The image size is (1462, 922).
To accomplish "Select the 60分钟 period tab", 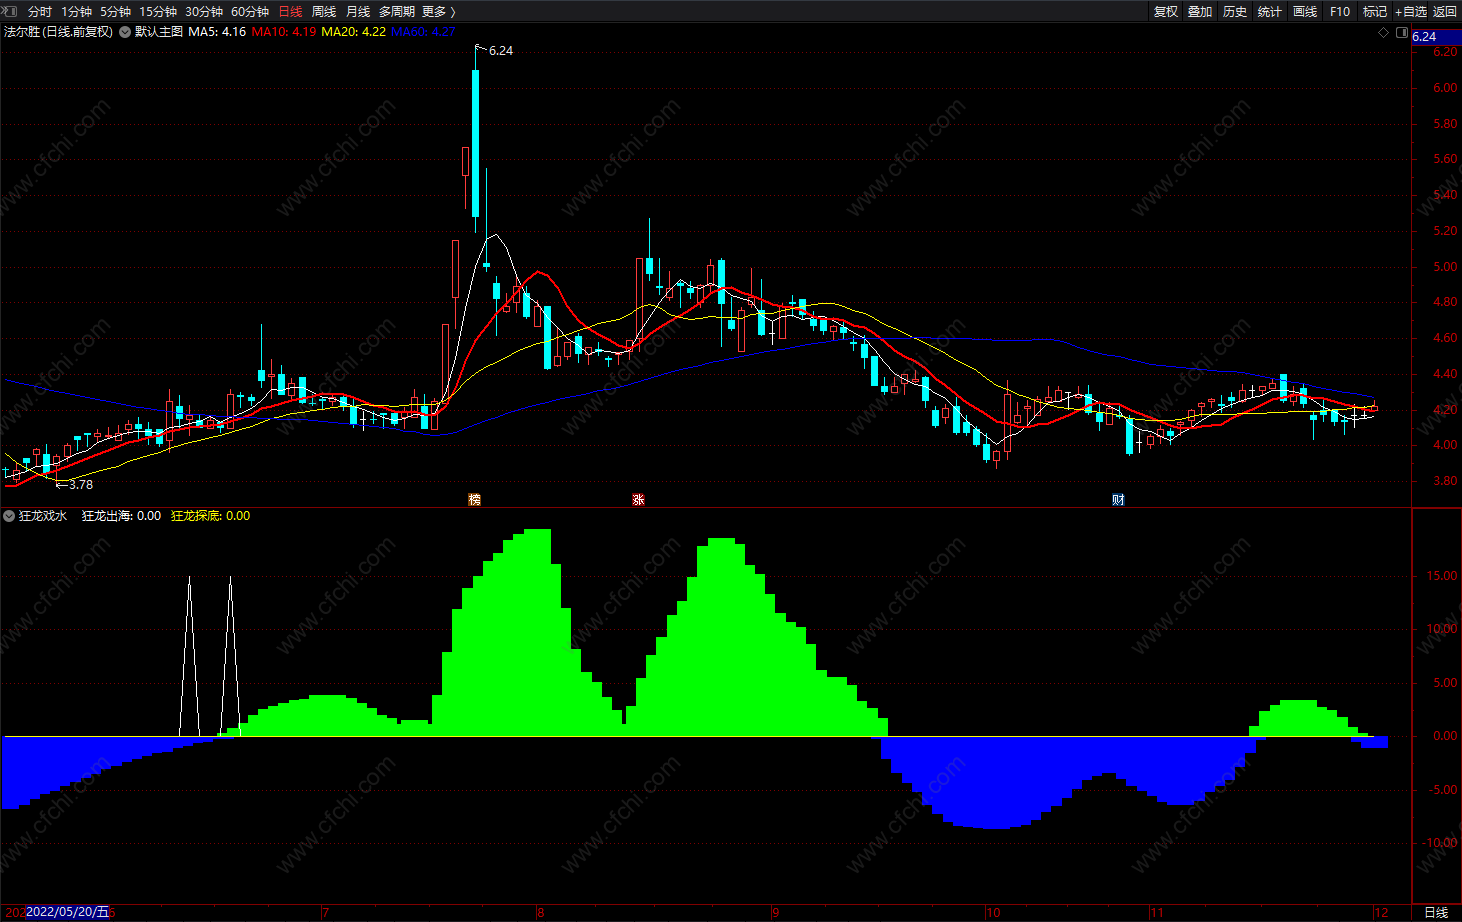I will 250,12.
